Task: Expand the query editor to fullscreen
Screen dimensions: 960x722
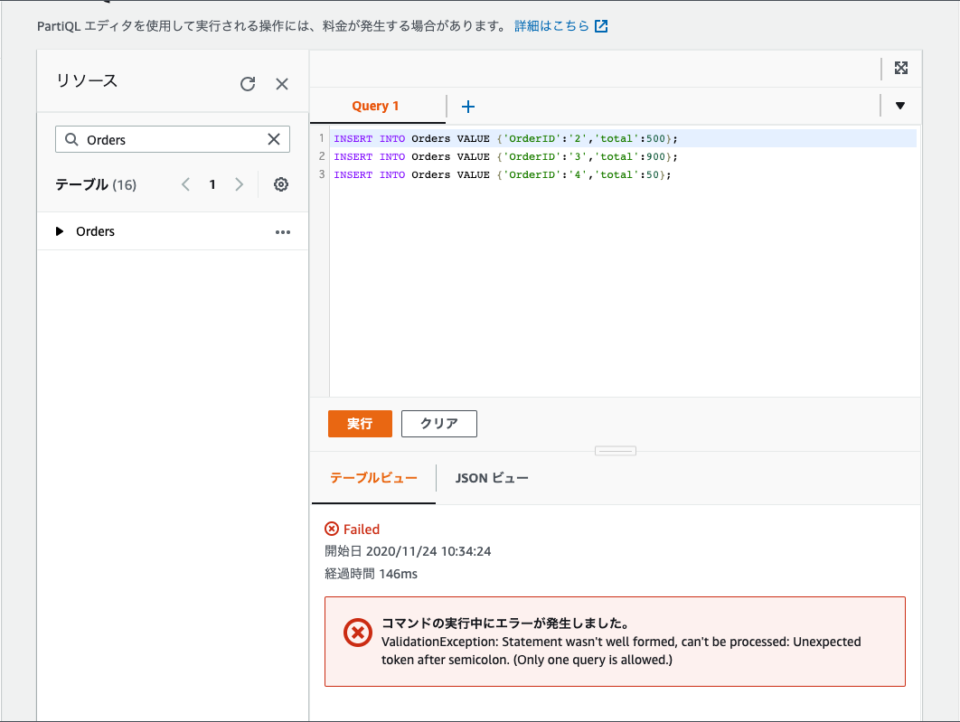Action: coord(901,68)
